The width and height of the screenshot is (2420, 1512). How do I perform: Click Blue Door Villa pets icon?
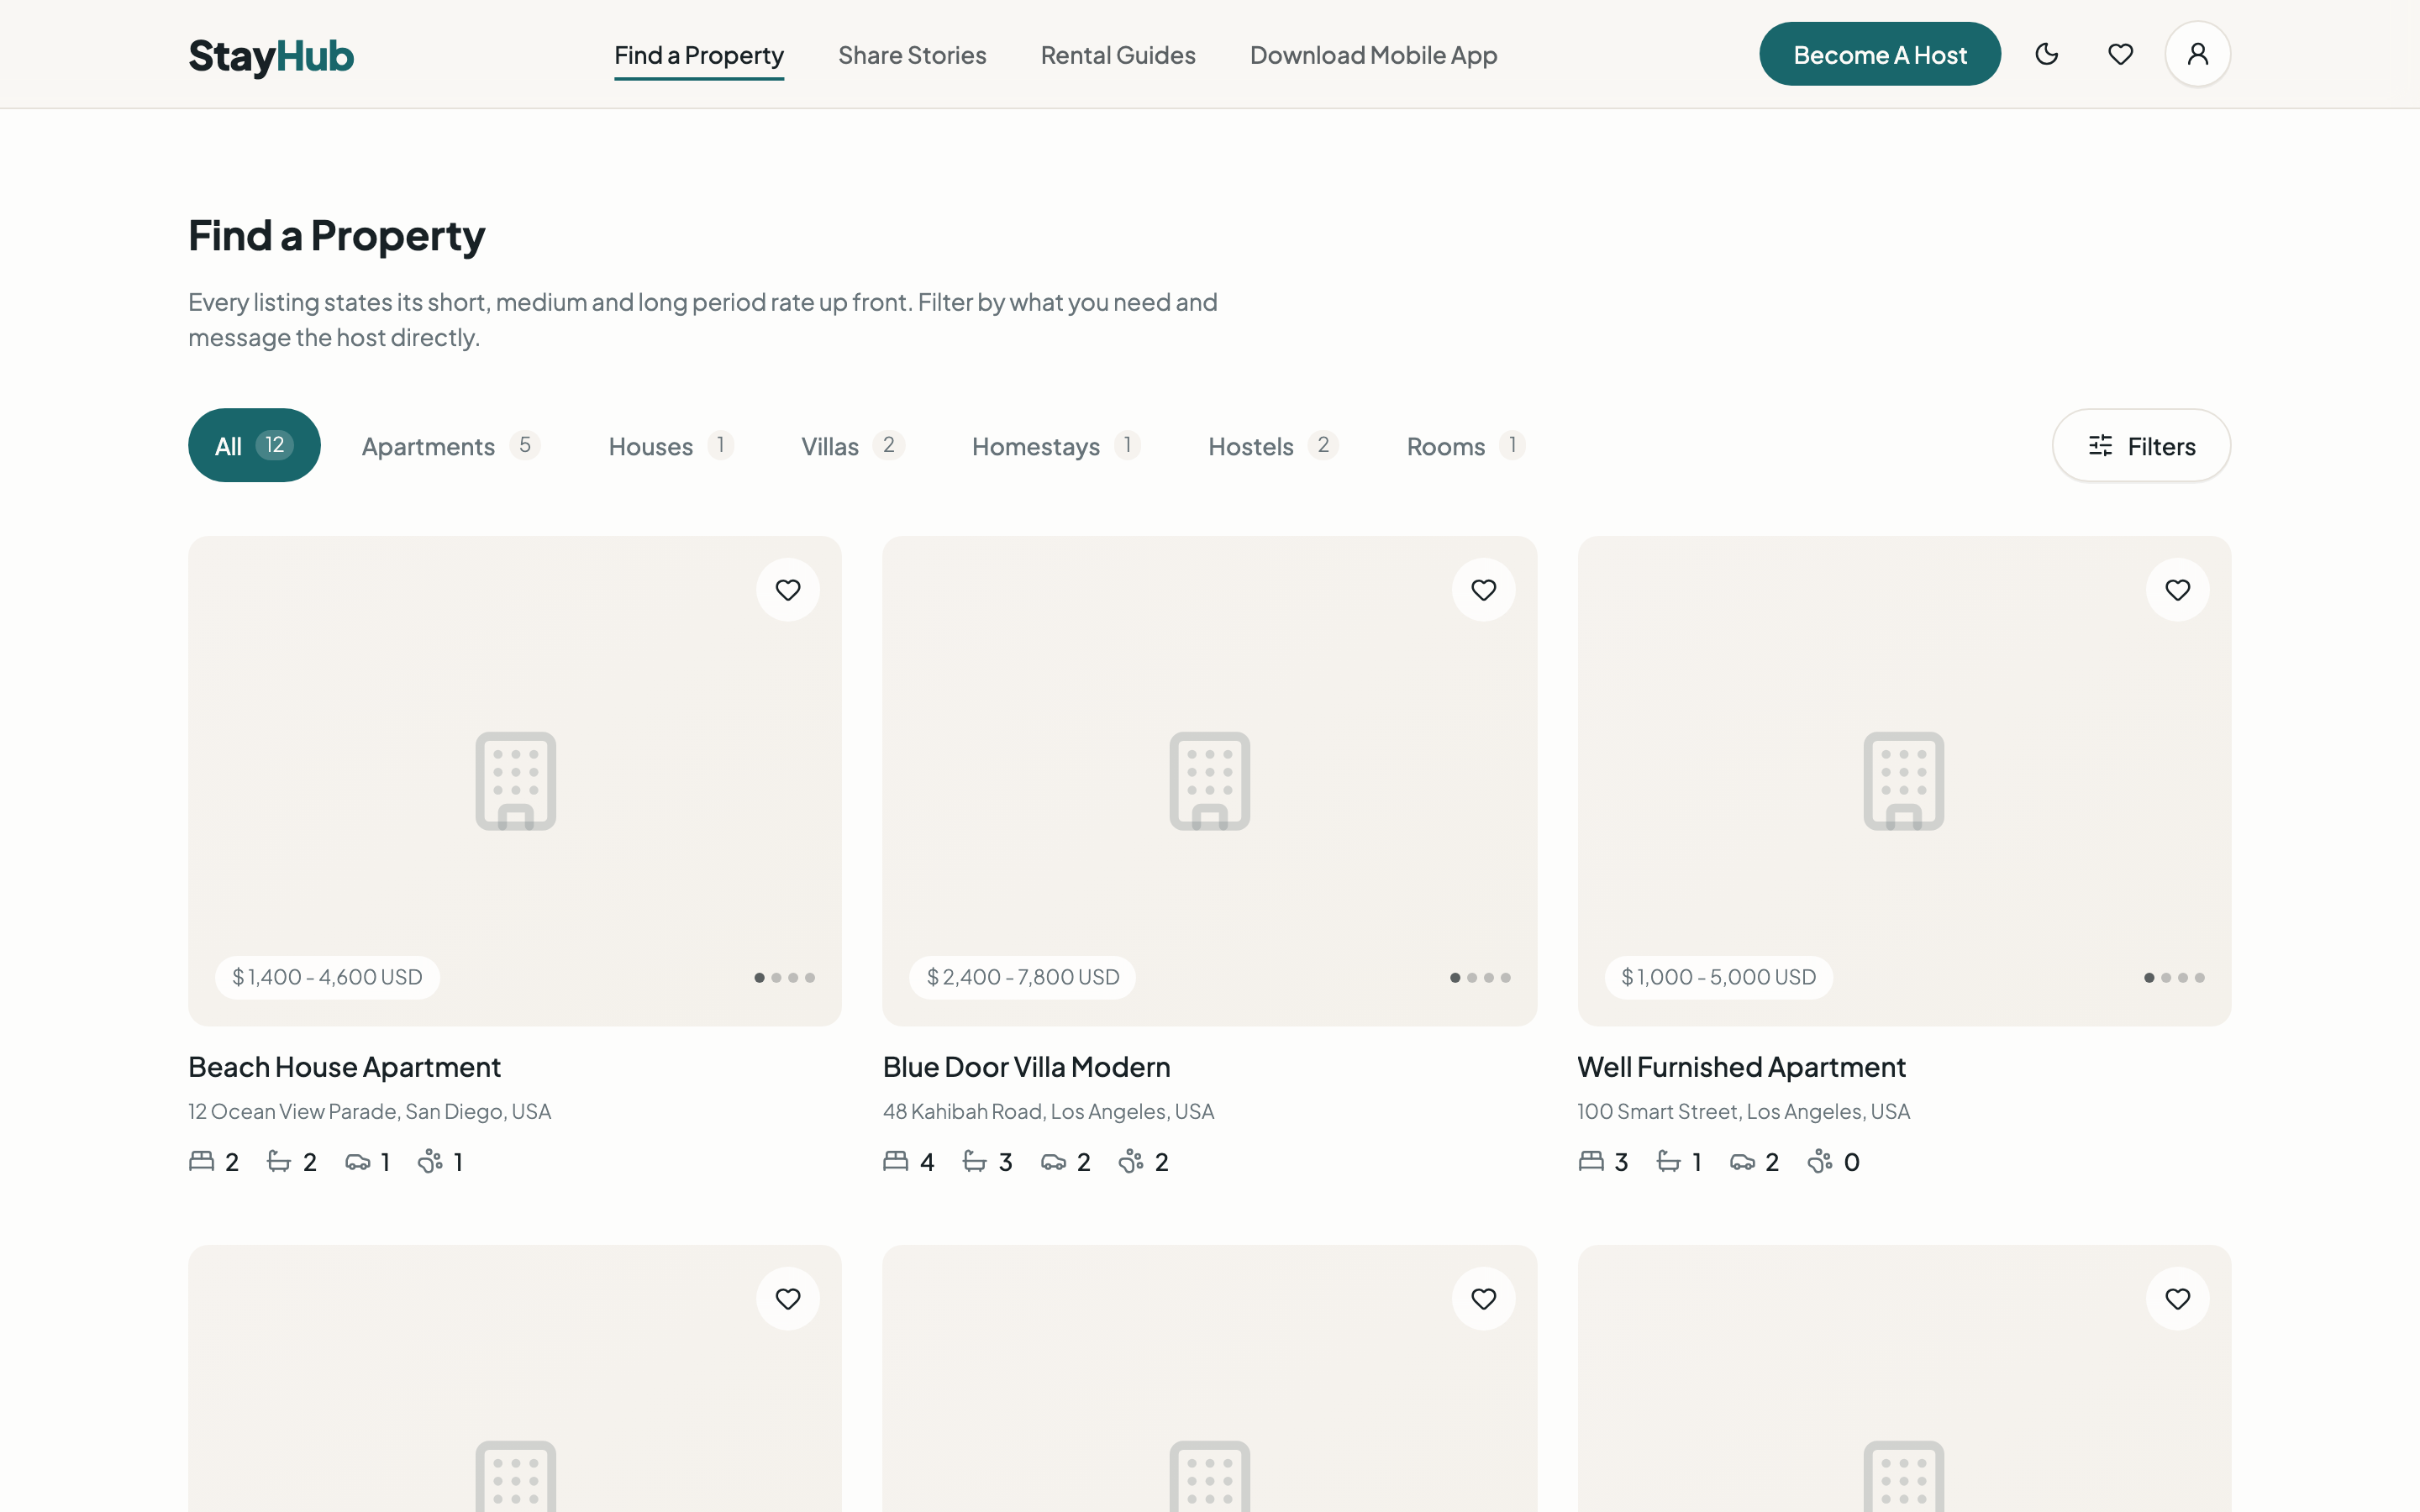point(1131,1160)
